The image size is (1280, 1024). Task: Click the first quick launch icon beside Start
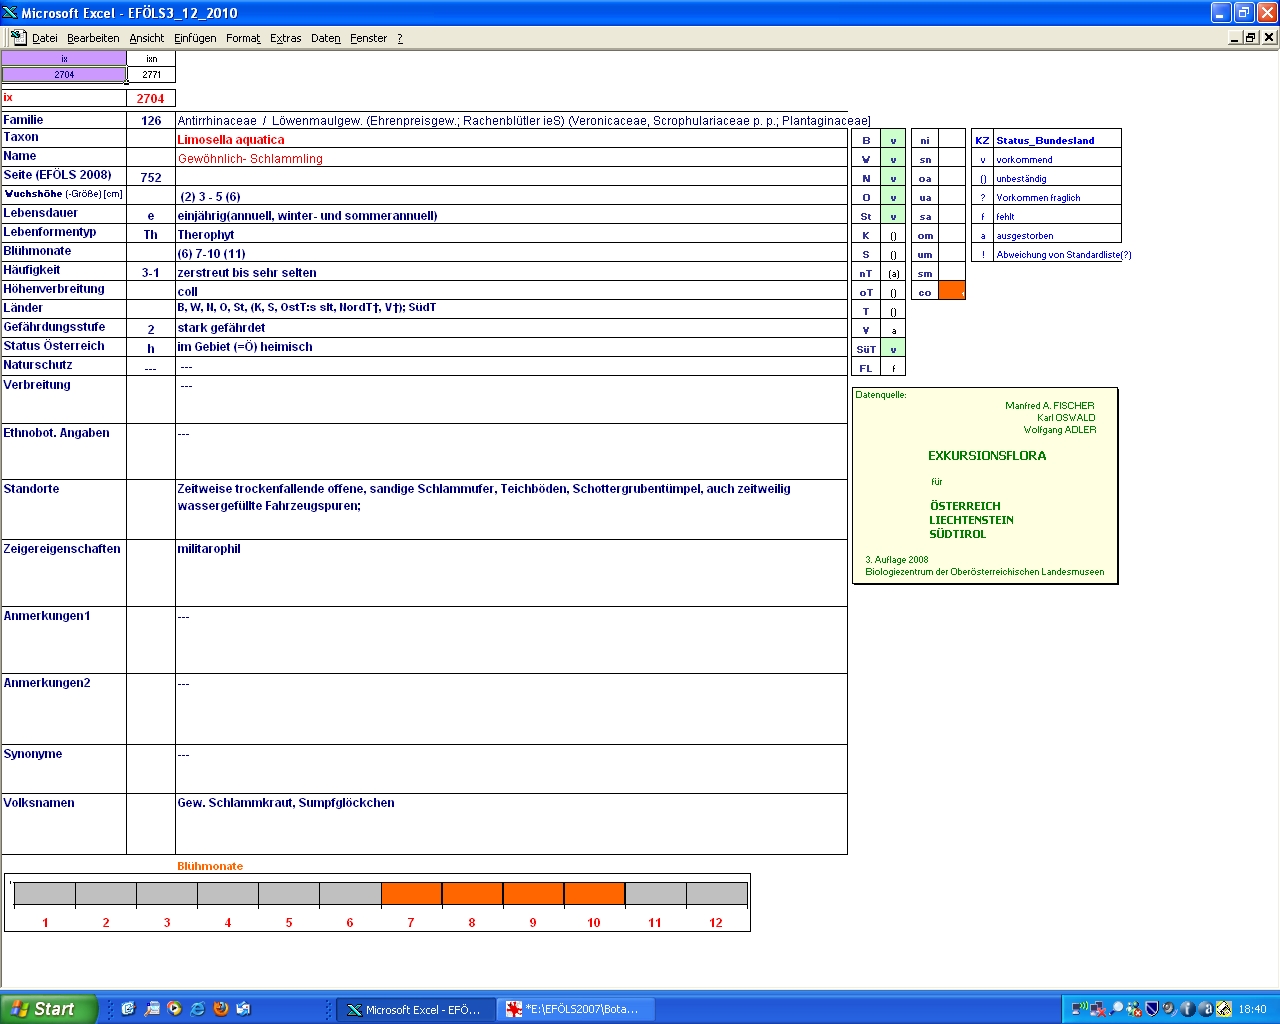(x=128, y=1009)
